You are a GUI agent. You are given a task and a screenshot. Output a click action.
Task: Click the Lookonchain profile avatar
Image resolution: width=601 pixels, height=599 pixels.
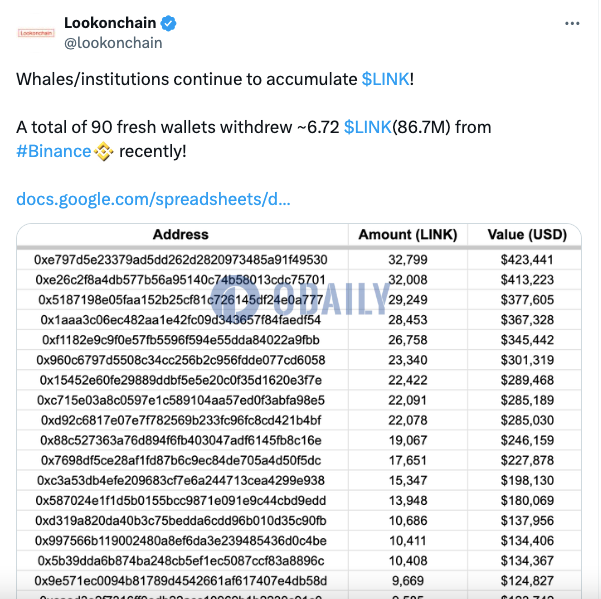tap(36, 33)
